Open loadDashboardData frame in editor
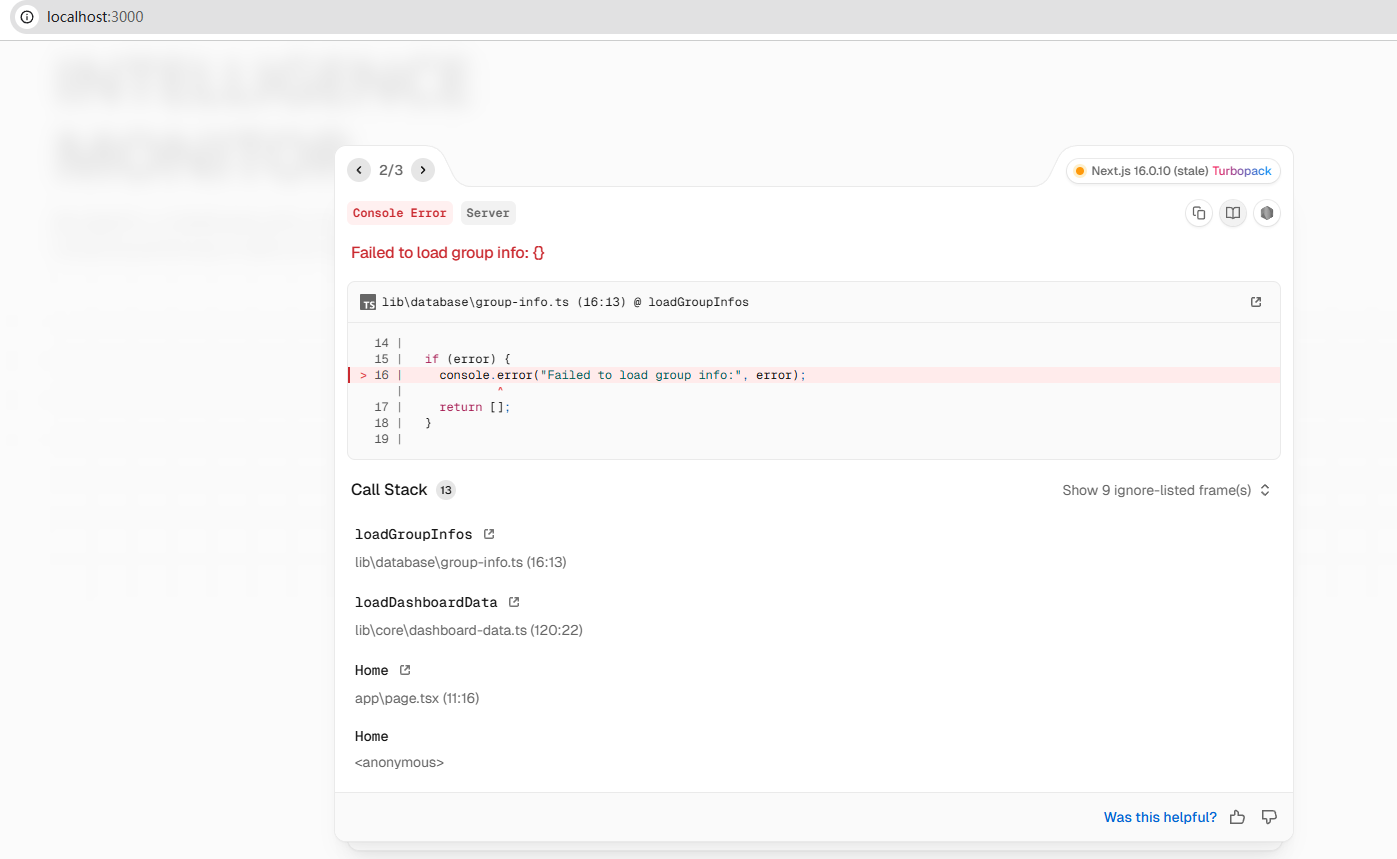 514,602
